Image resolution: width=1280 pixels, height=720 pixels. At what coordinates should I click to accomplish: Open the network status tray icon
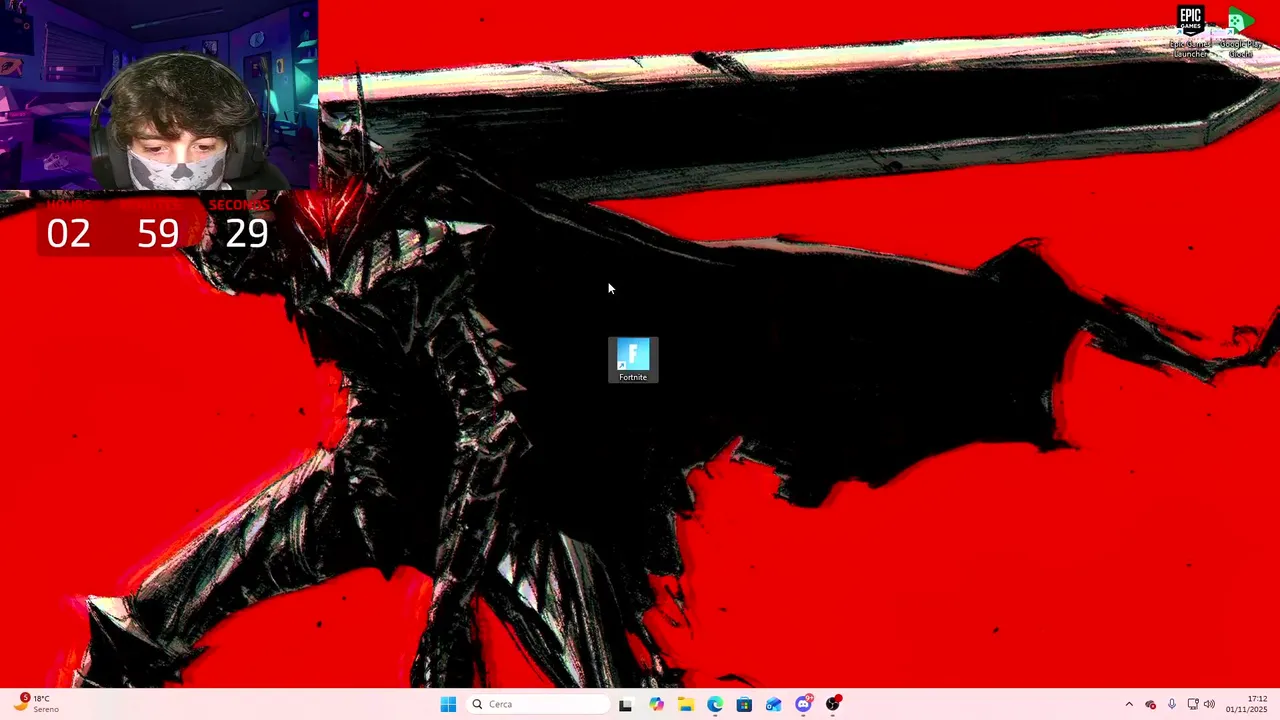(1192, 704)
